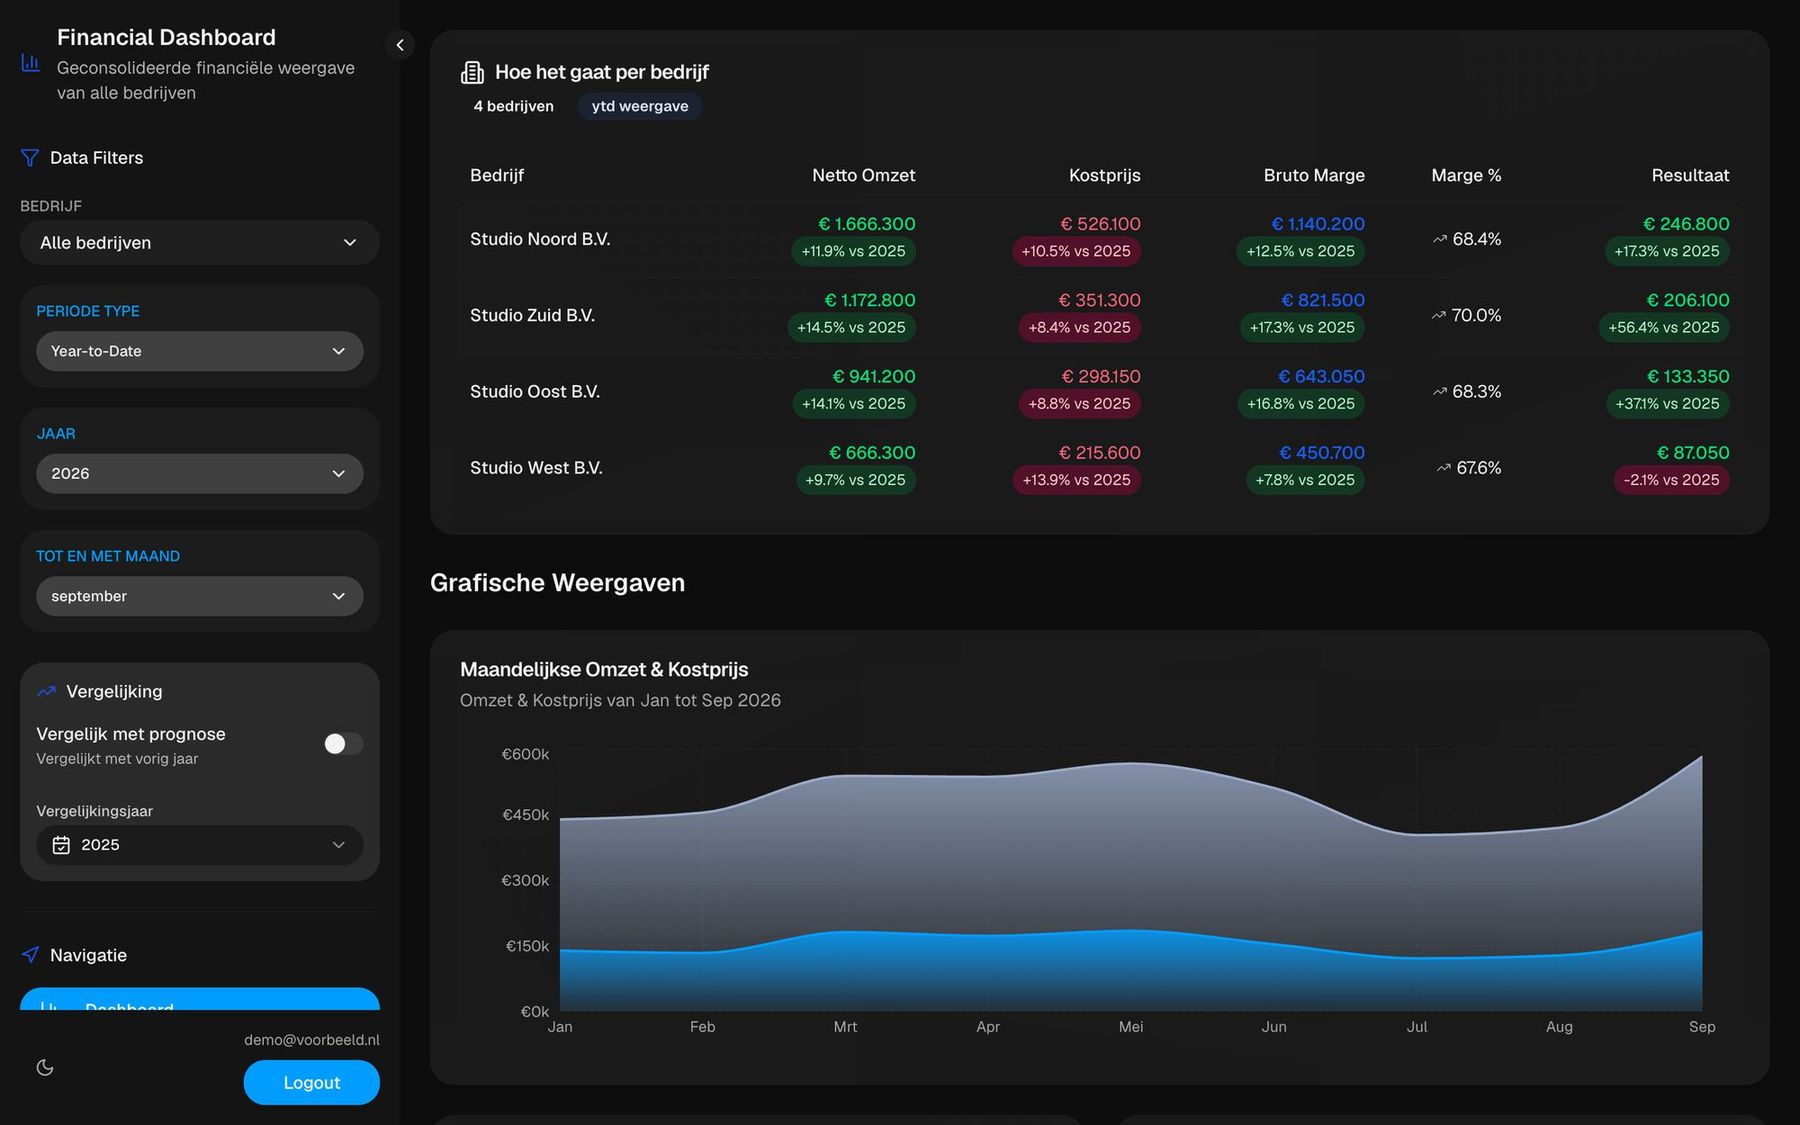Click the 4 bedrijven label
Screen dimensions: 1800x1125
[x=514, y=106]
